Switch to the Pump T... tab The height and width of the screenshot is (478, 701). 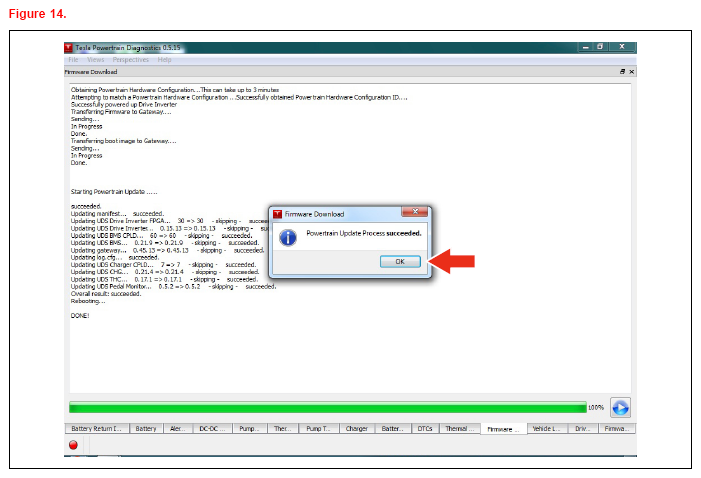[x=318, y=428]
